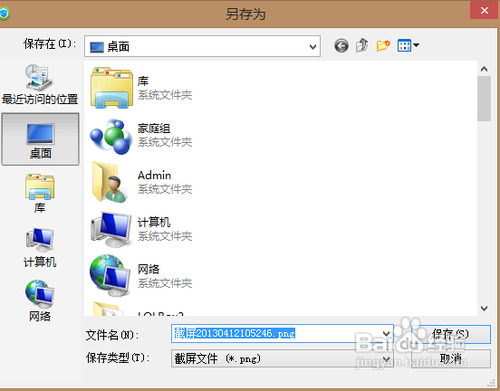Image resolution: width=500 pixels, height=391 pixels.
Task: Click the 取消 button
Action: tap(451, 359)
